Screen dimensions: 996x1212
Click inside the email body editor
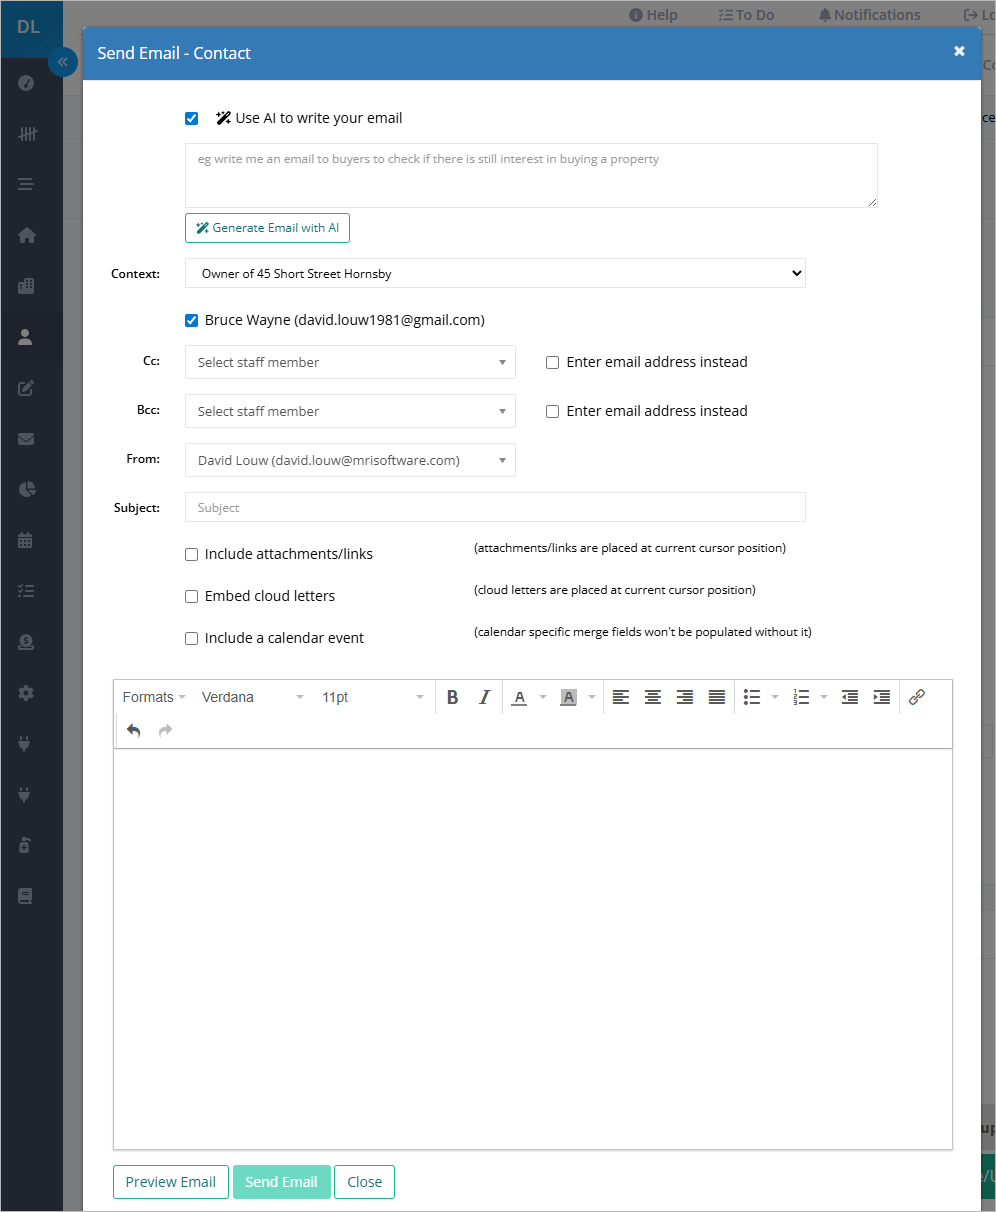533,949
